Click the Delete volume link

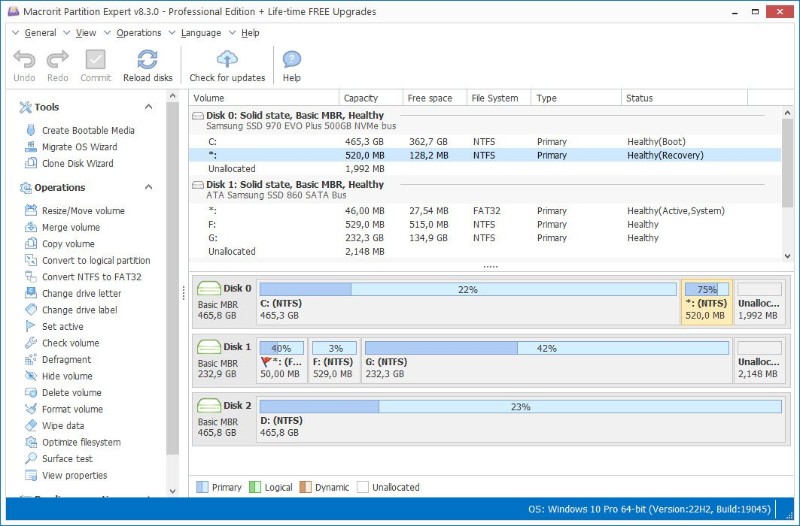pos(71,392)
